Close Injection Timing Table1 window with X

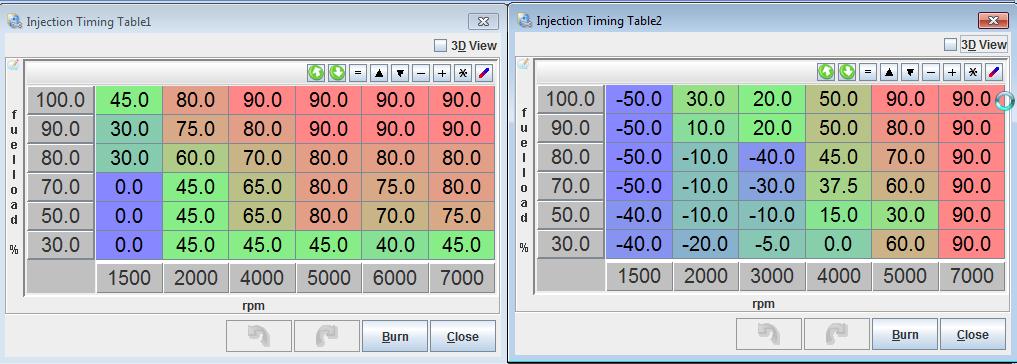tap(483, 21)
